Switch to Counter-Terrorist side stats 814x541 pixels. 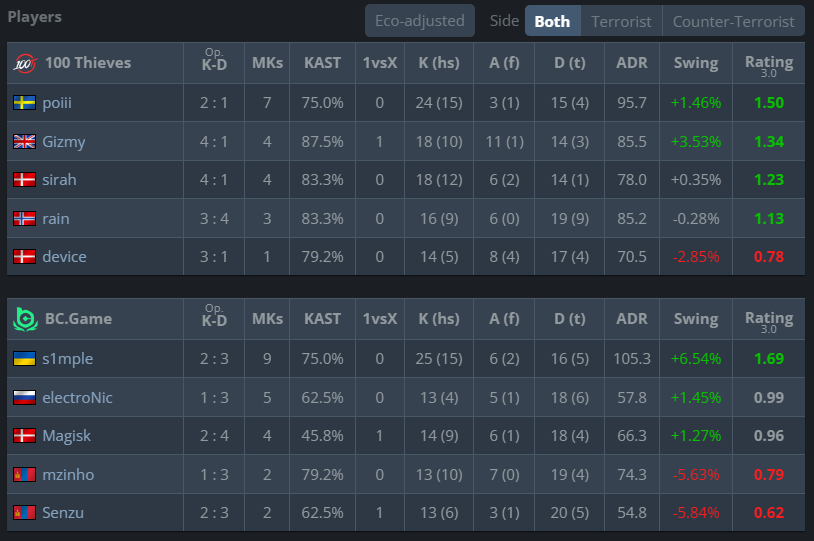[x=733, y=21]
